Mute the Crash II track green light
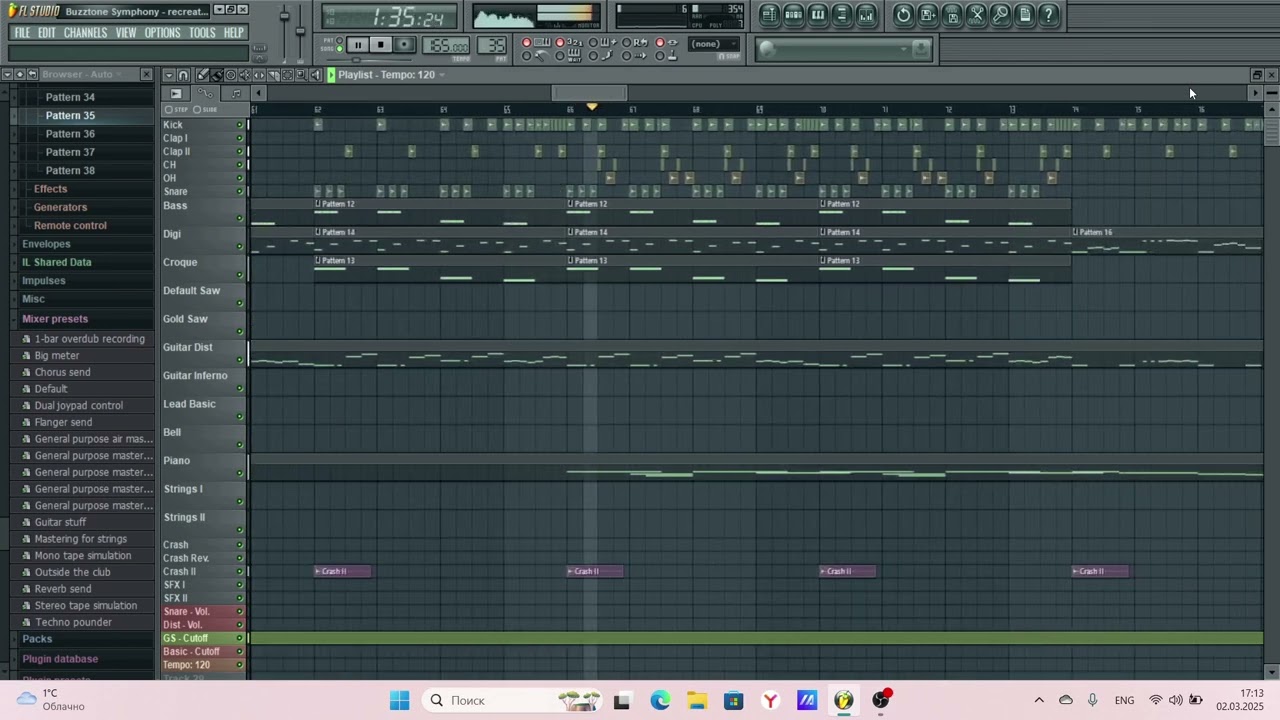Viewport: 1280px width, 720px height. [x=240, y=572]
